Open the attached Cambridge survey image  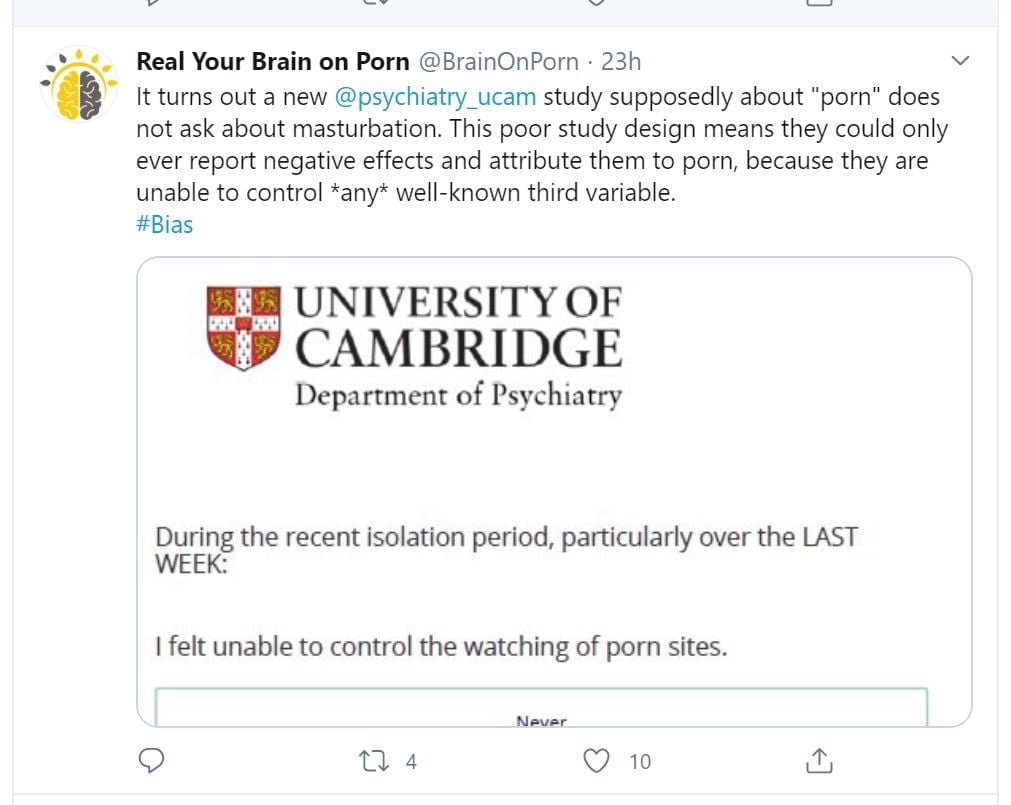pyautogui.click(x=554, y=480)
